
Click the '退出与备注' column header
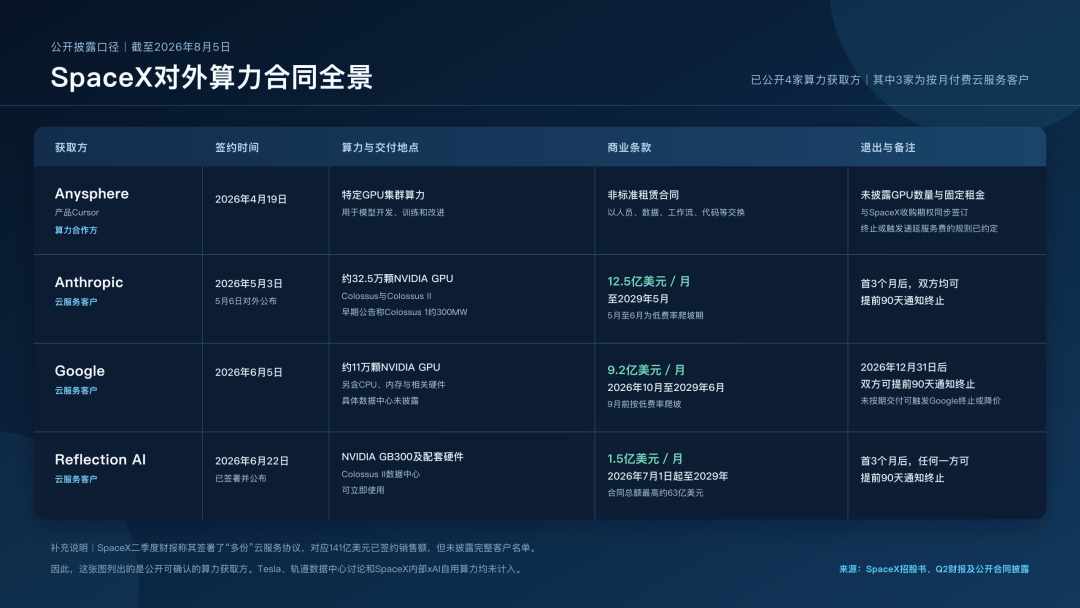[888, 147]
